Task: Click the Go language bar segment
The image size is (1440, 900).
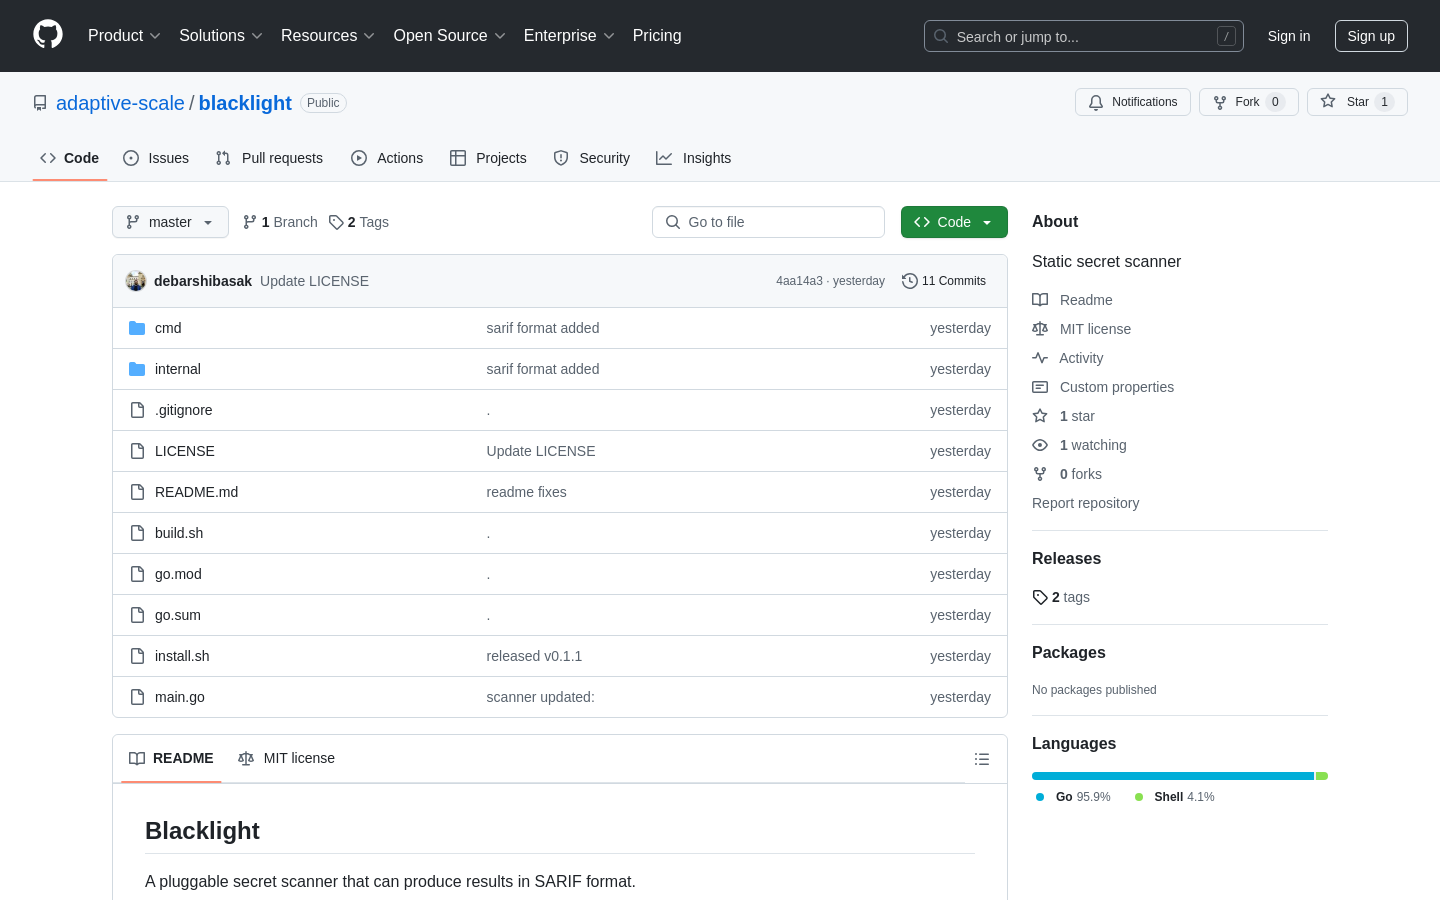Action: pyautogui.click(x=1172, y=776)
